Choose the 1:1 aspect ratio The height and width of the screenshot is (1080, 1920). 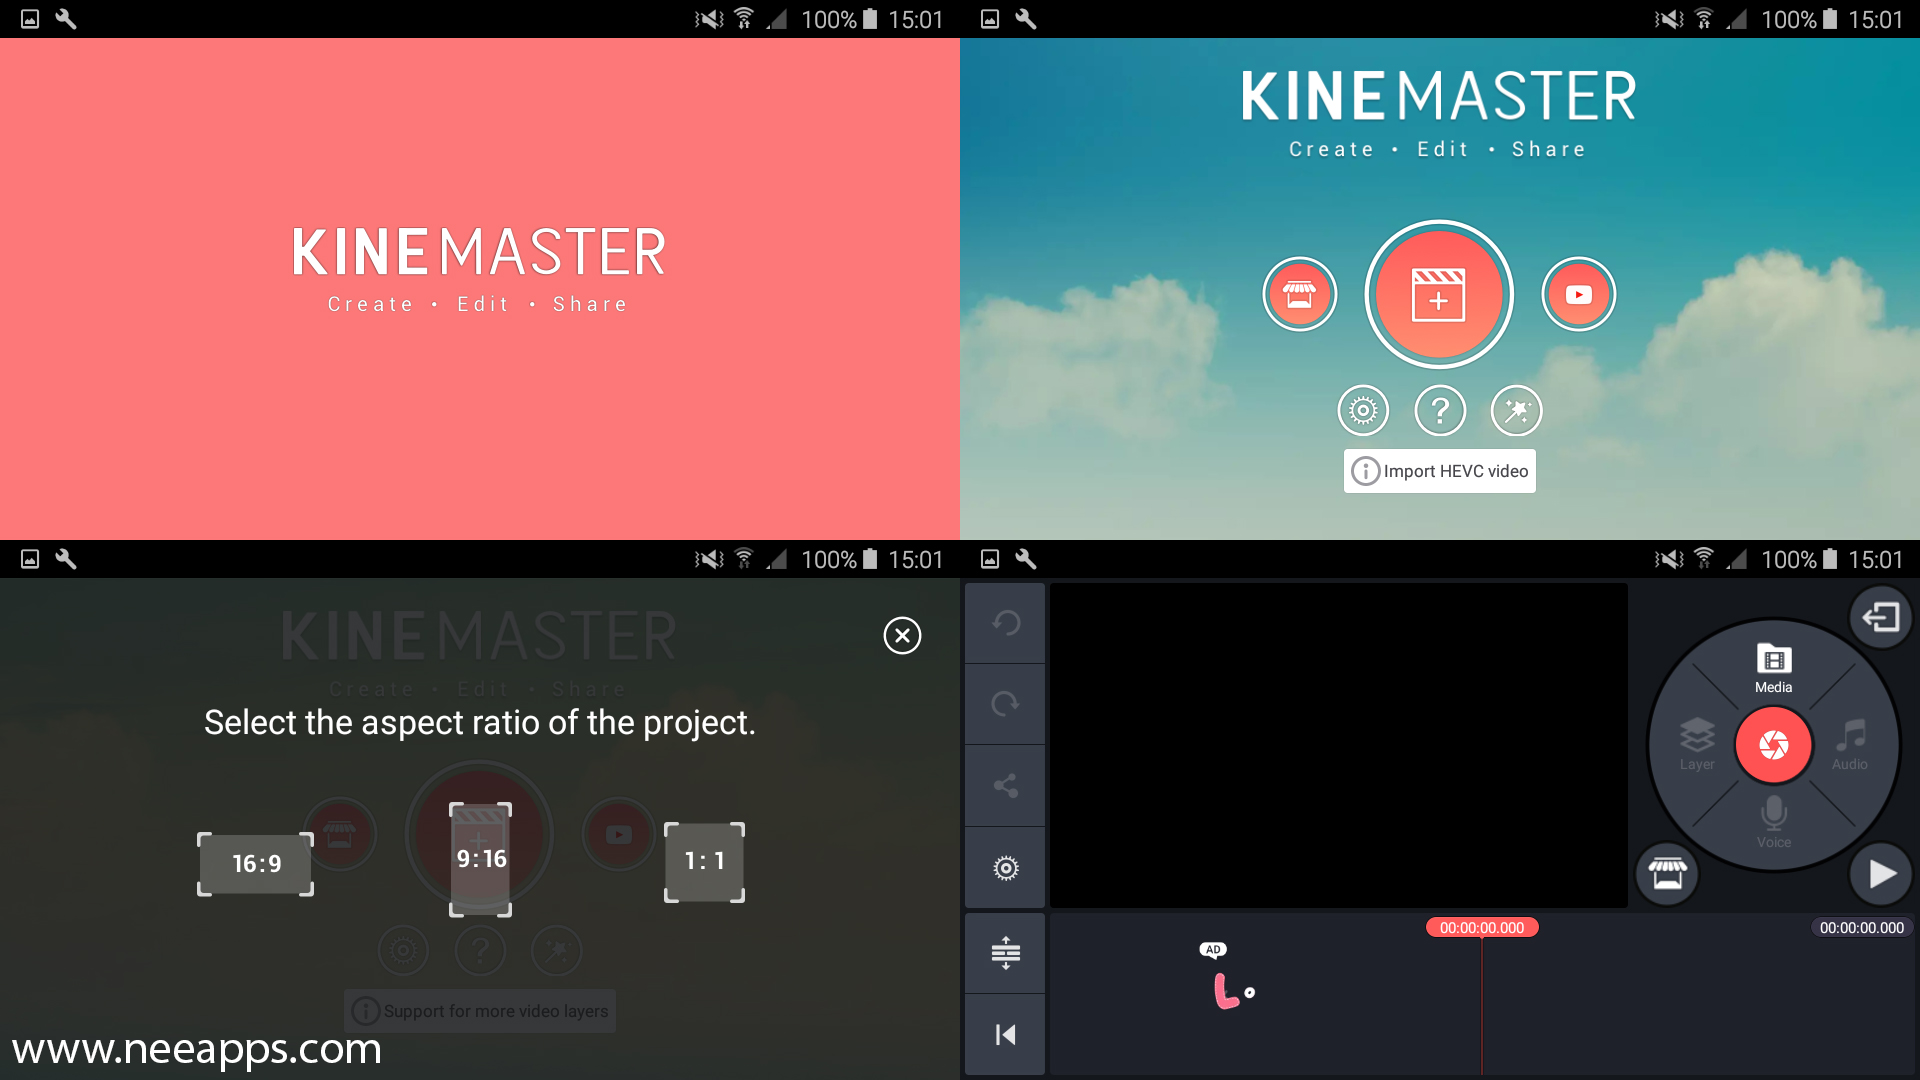tap(704, 862)
